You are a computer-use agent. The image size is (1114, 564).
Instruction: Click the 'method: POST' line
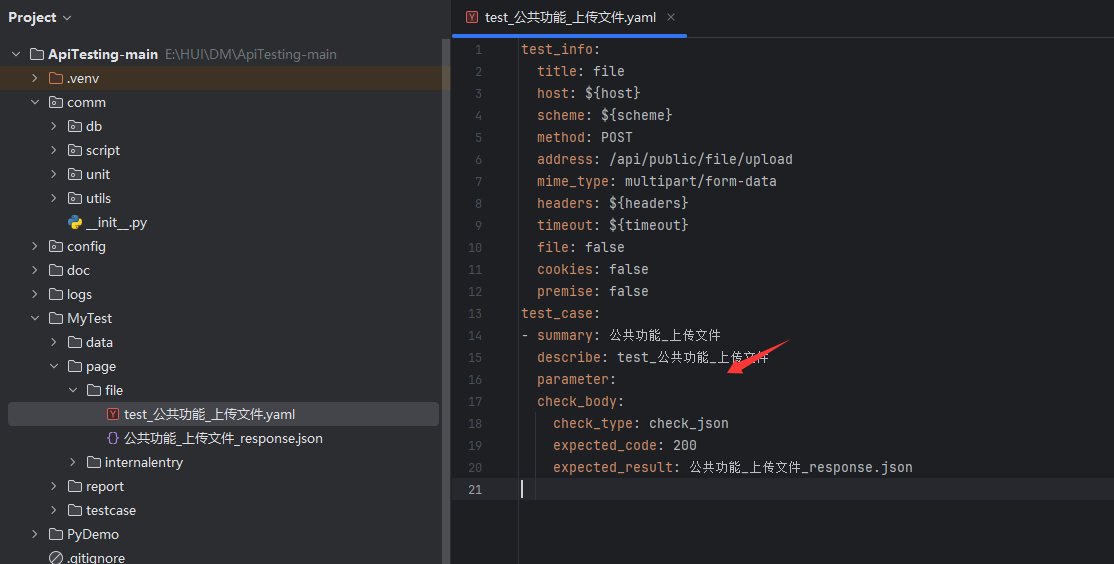coord(585,138)
